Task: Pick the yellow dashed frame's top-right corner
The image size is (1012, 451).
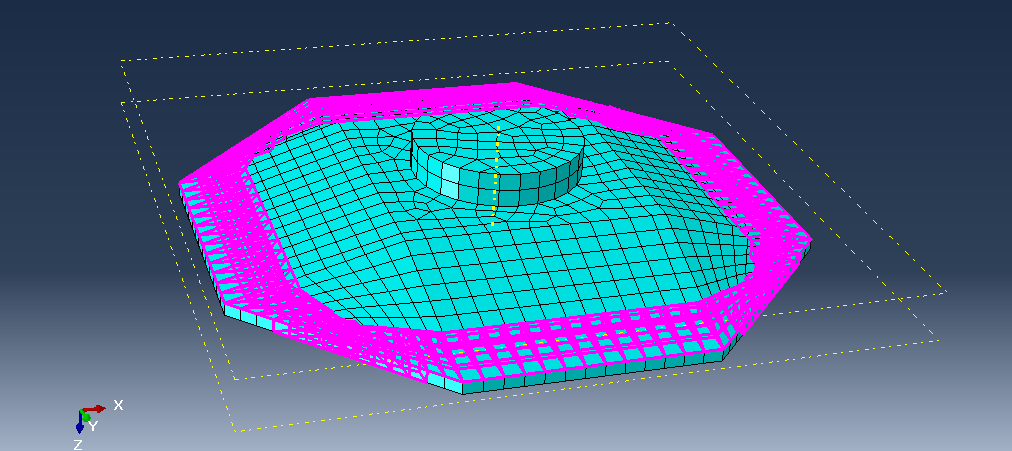Action: pos(670,23)
